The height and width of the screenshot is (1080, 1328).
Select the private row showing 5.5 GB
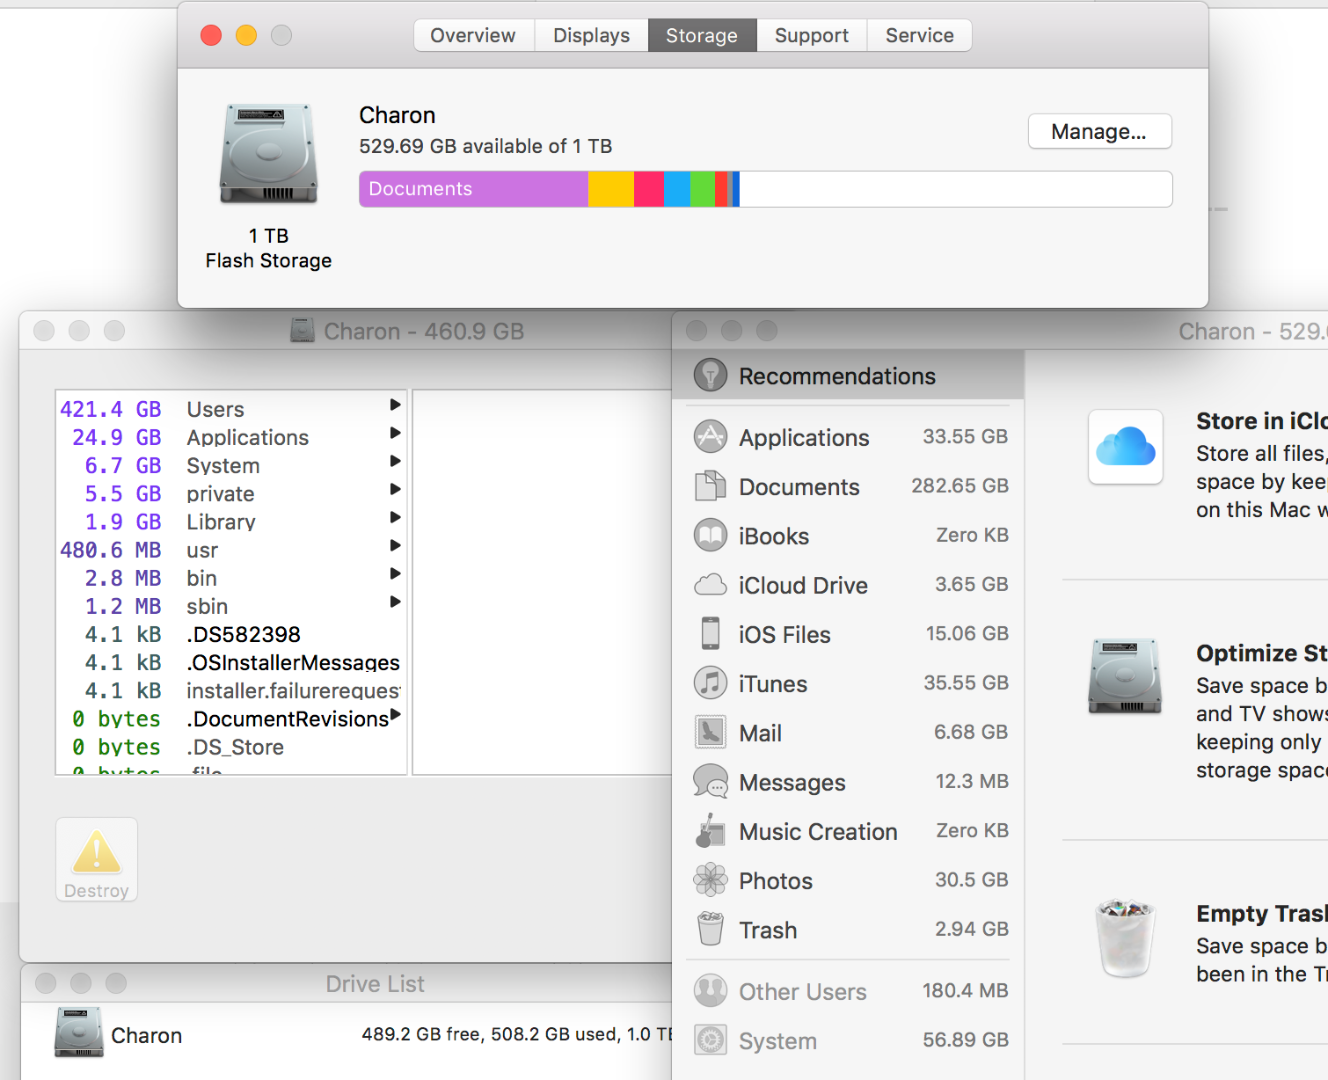click(231, 493)
